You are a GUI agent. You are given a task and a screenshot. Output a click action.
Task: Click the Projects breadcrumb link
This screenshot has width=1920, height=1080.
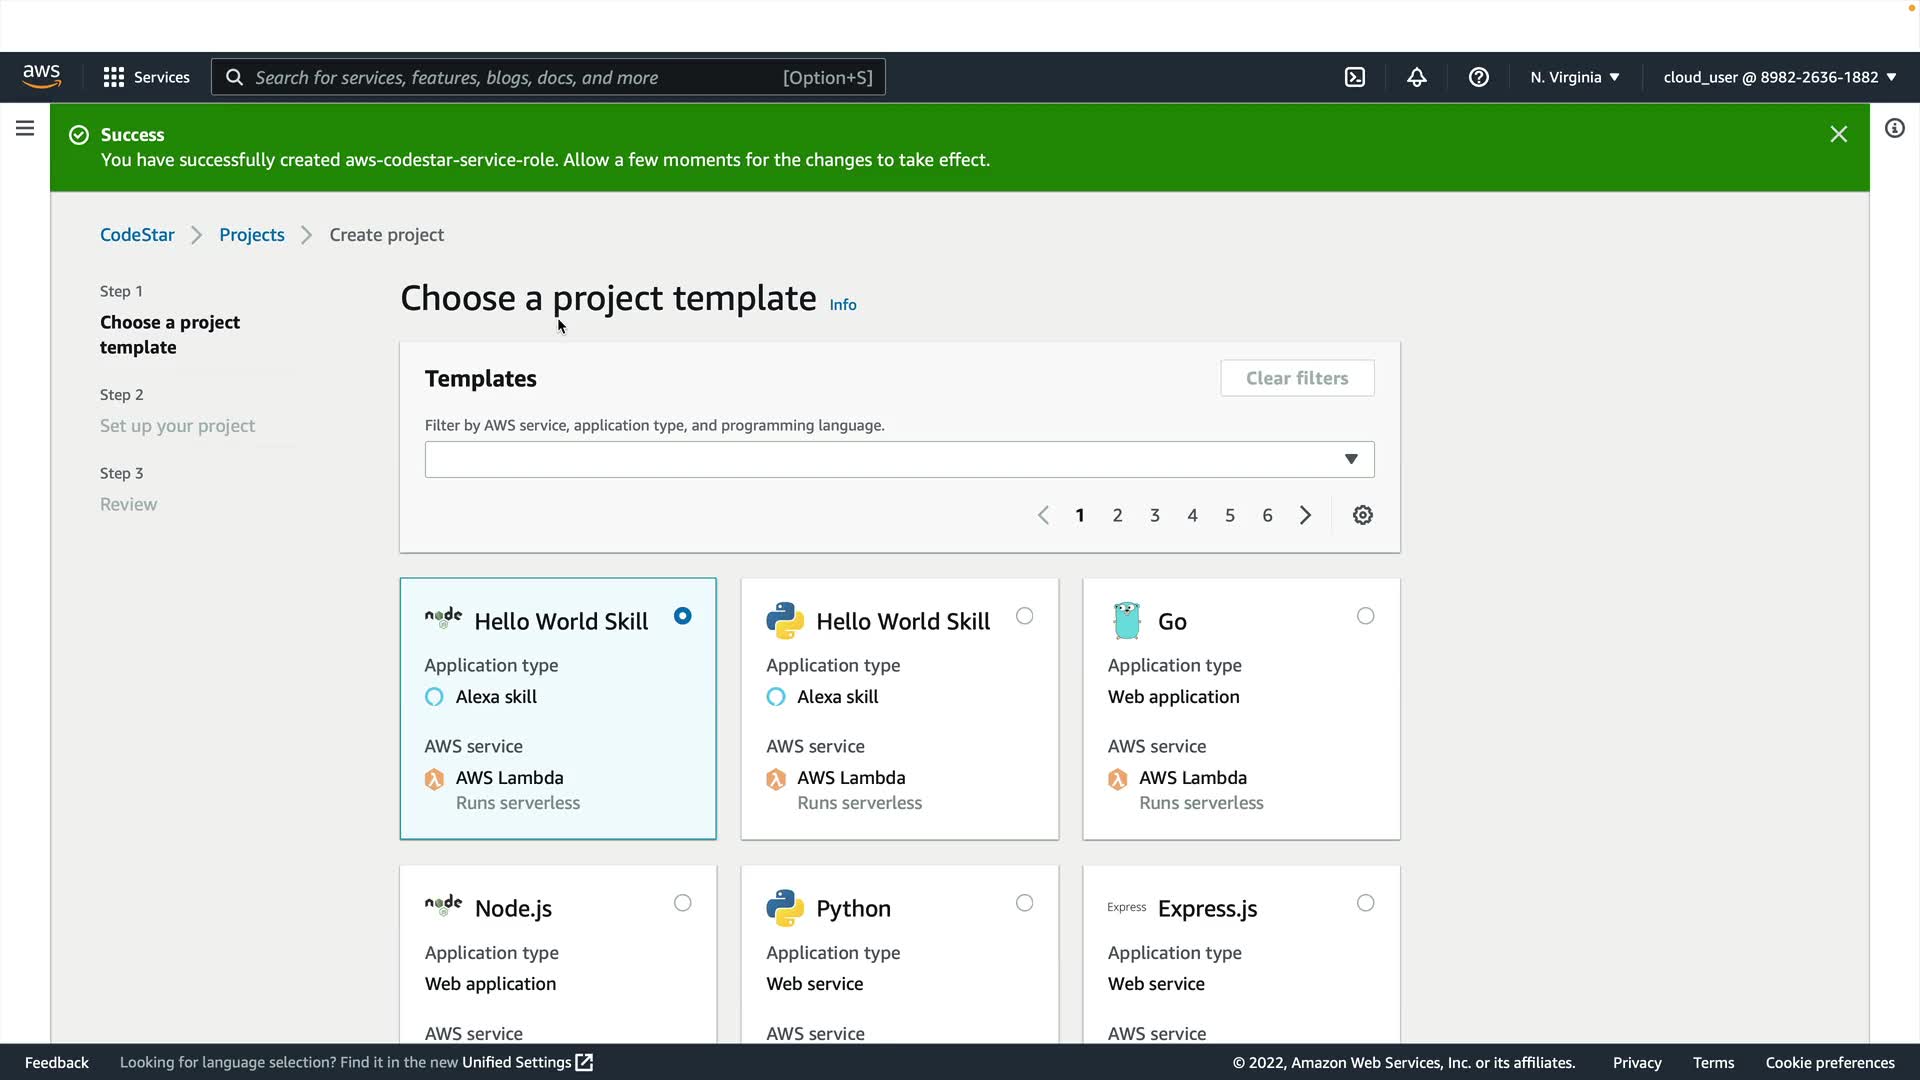(252, 235)
